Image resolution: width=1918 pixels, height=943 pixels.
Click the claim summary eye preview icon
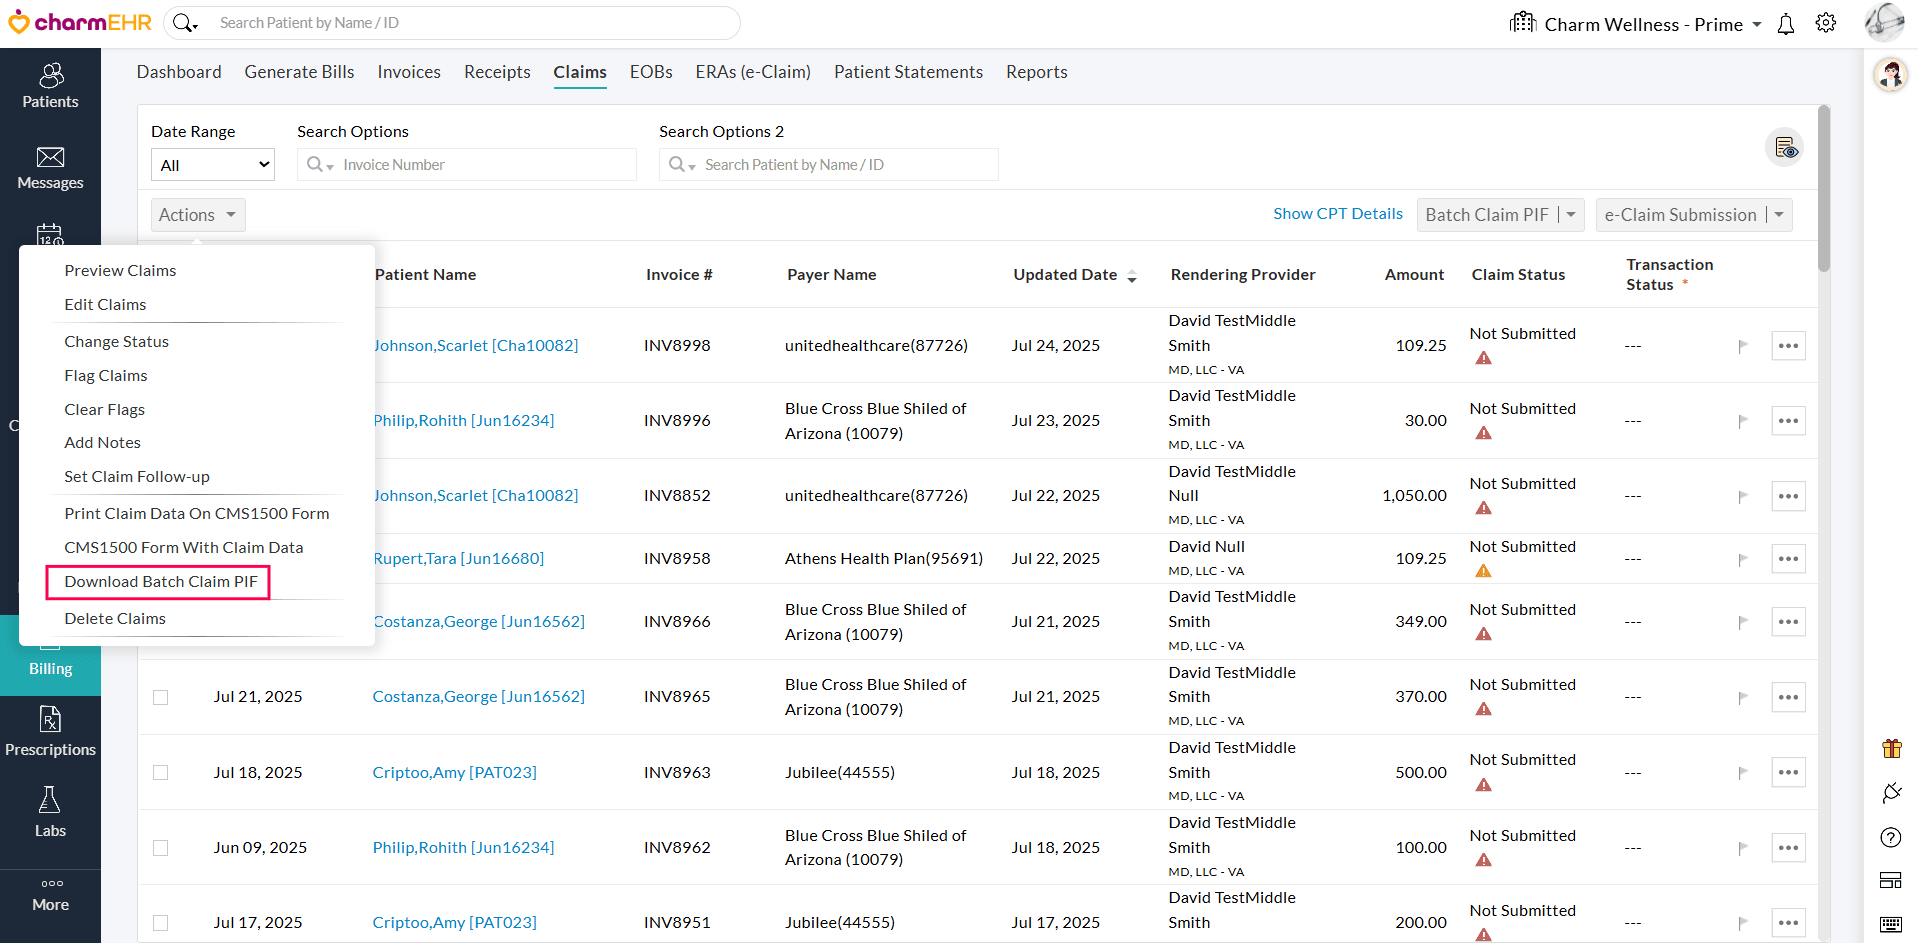click(1786, 147)
